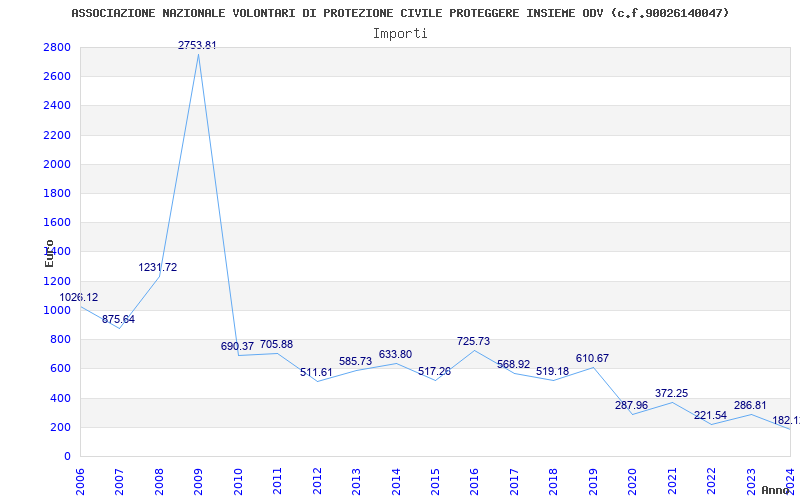Click the 610.67 data label
The image size is (800, 500).
click(x=592, y=359)
